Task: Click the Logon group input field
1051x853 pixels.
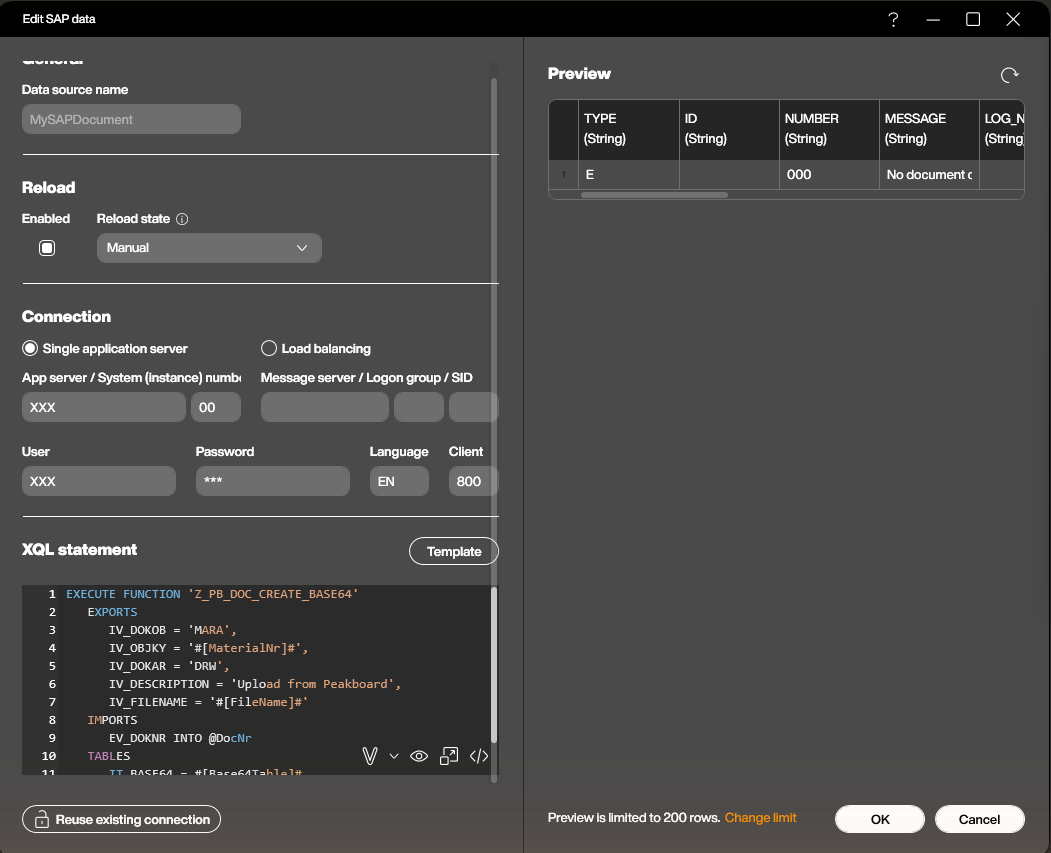Action: click(x=419, y=407)
